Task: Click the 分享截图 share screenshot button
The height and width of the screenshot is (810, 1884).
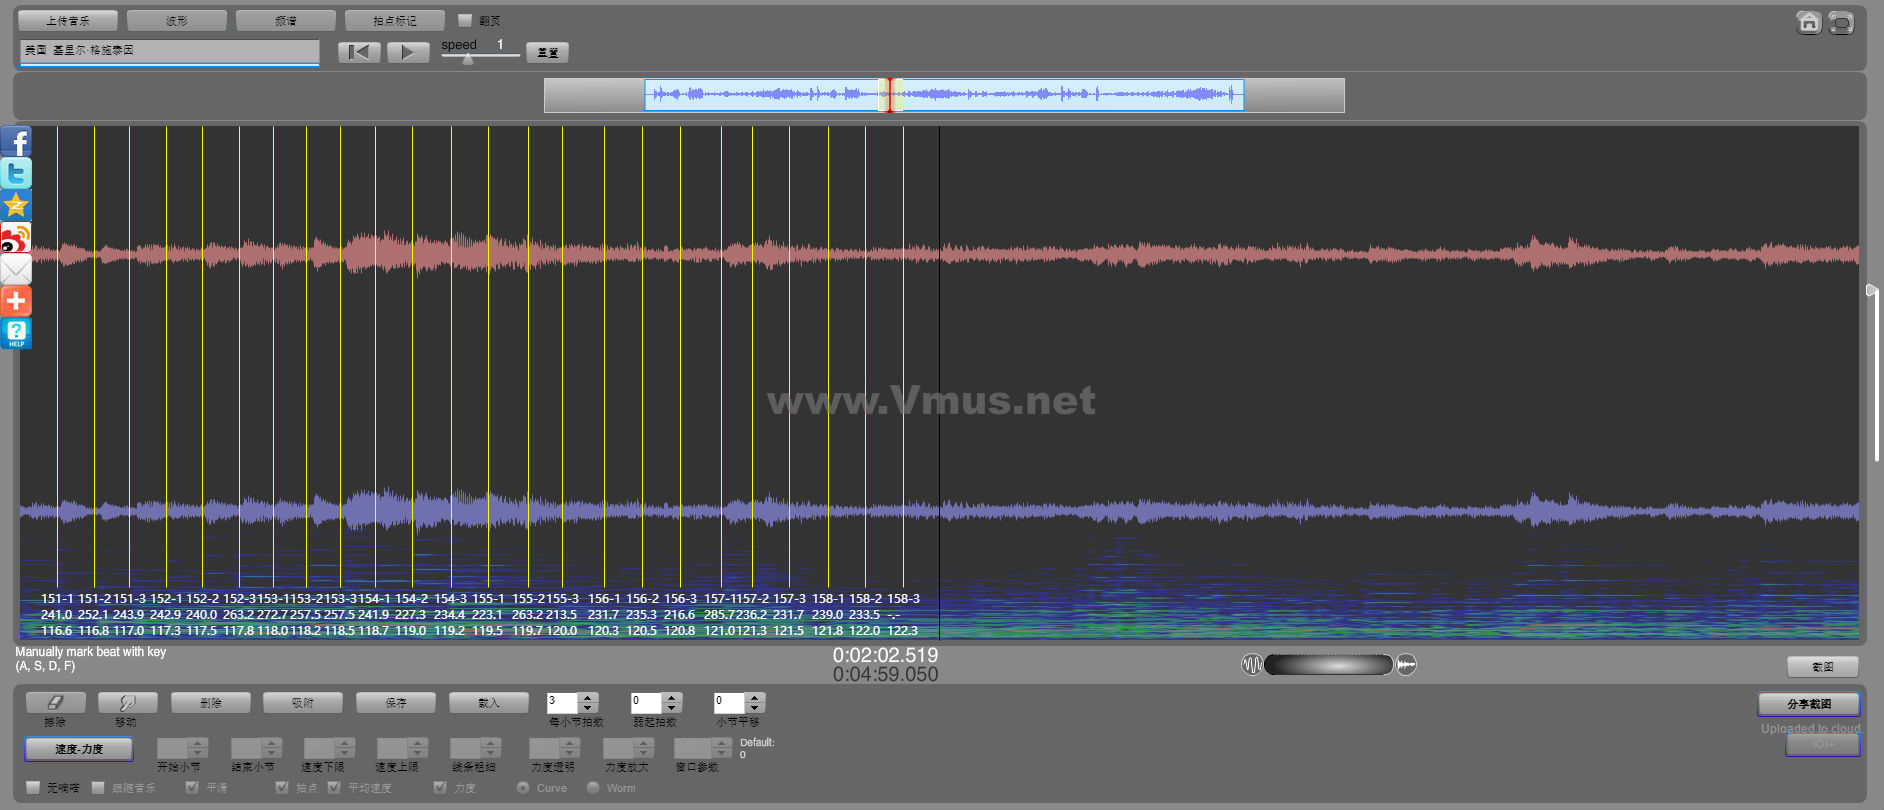Action: (1808, 704)
